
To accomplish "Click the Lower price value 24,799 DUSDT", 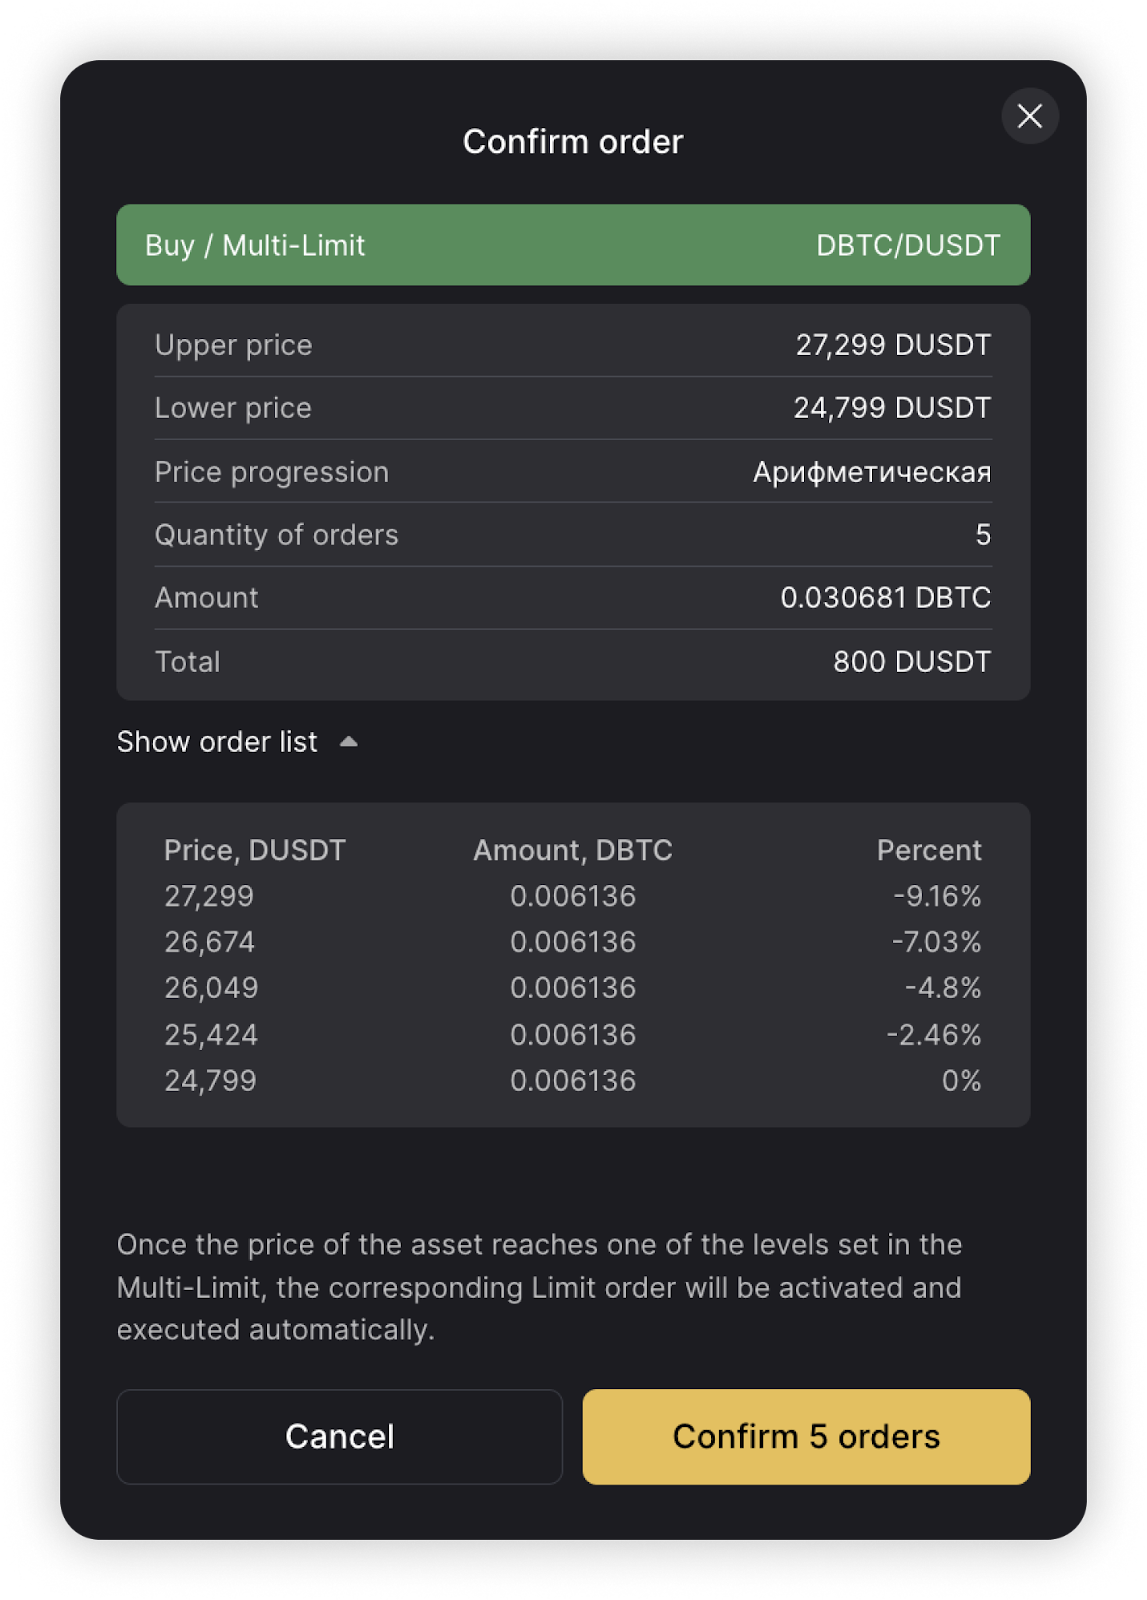I will [891, 408].
